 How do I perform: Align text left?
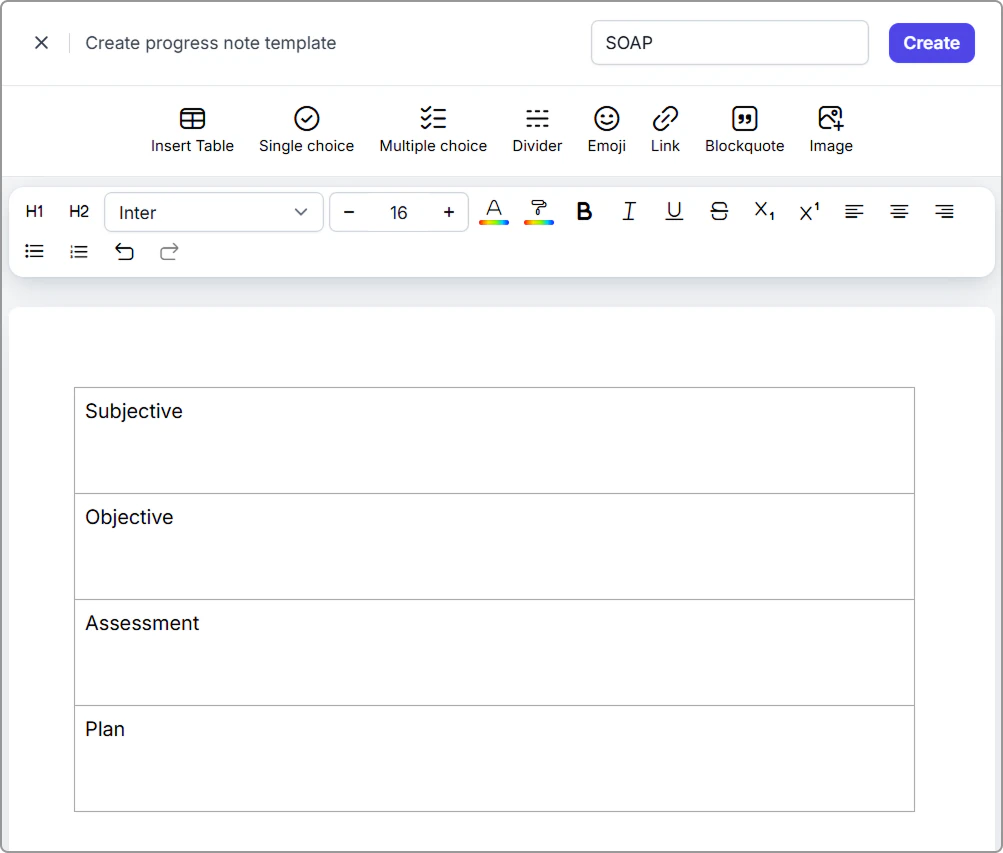854,212
